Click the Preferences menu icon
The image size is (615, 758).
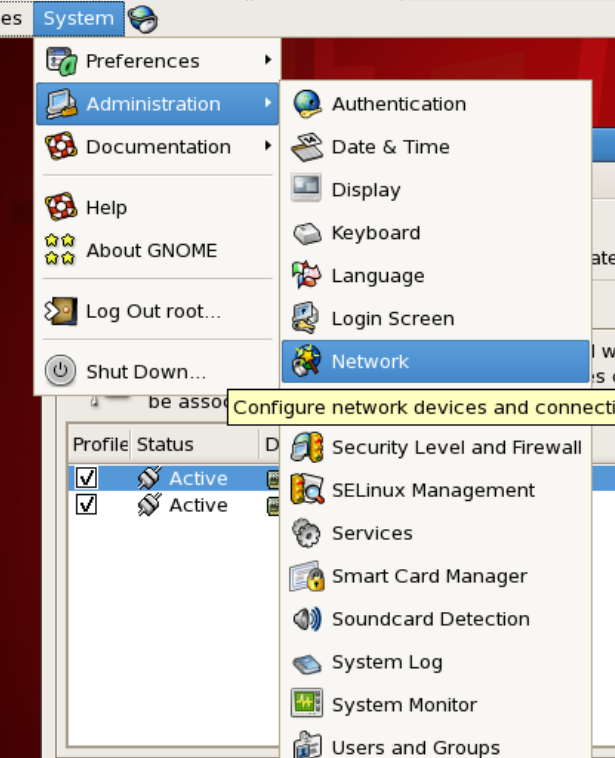[x=61, y=61]
